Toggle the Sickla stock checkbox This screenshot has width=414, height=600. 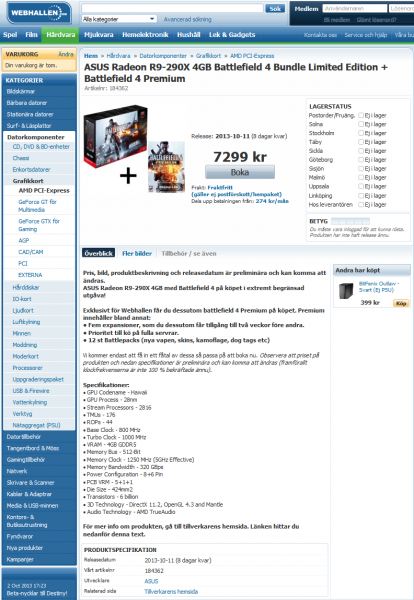click(361, 151)
